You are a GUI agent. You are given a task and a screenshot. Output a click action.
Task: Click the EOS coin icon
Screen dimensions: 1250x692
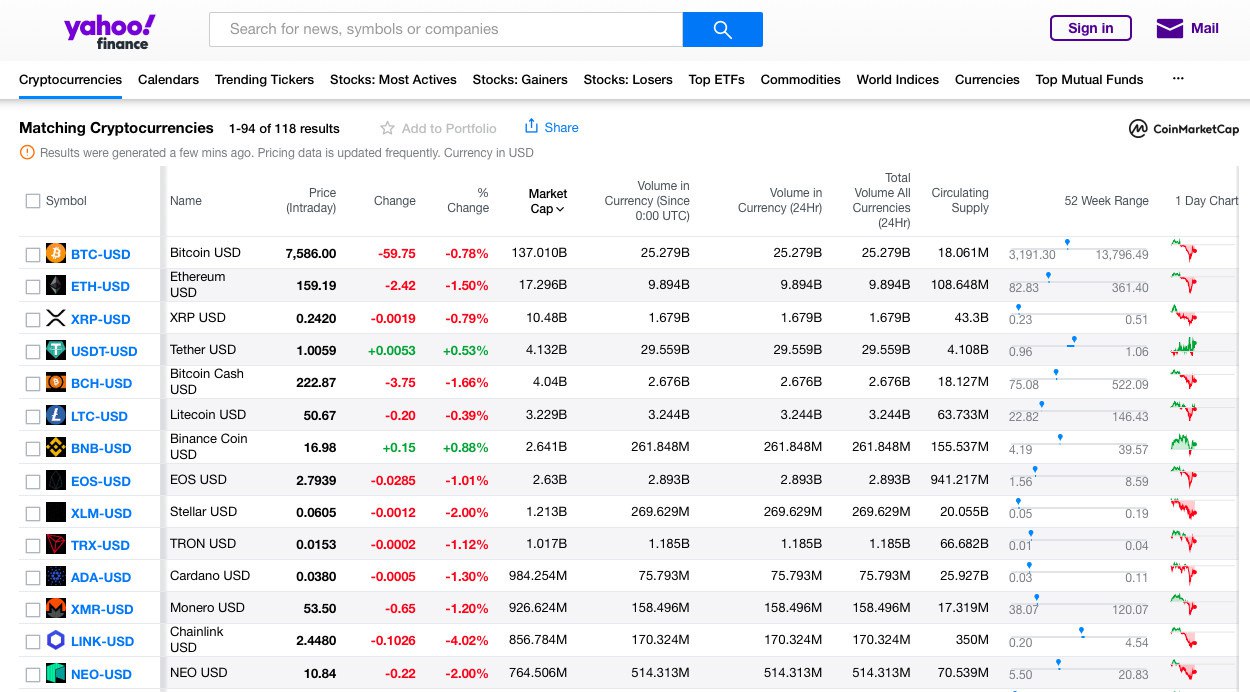click(56, 481)
